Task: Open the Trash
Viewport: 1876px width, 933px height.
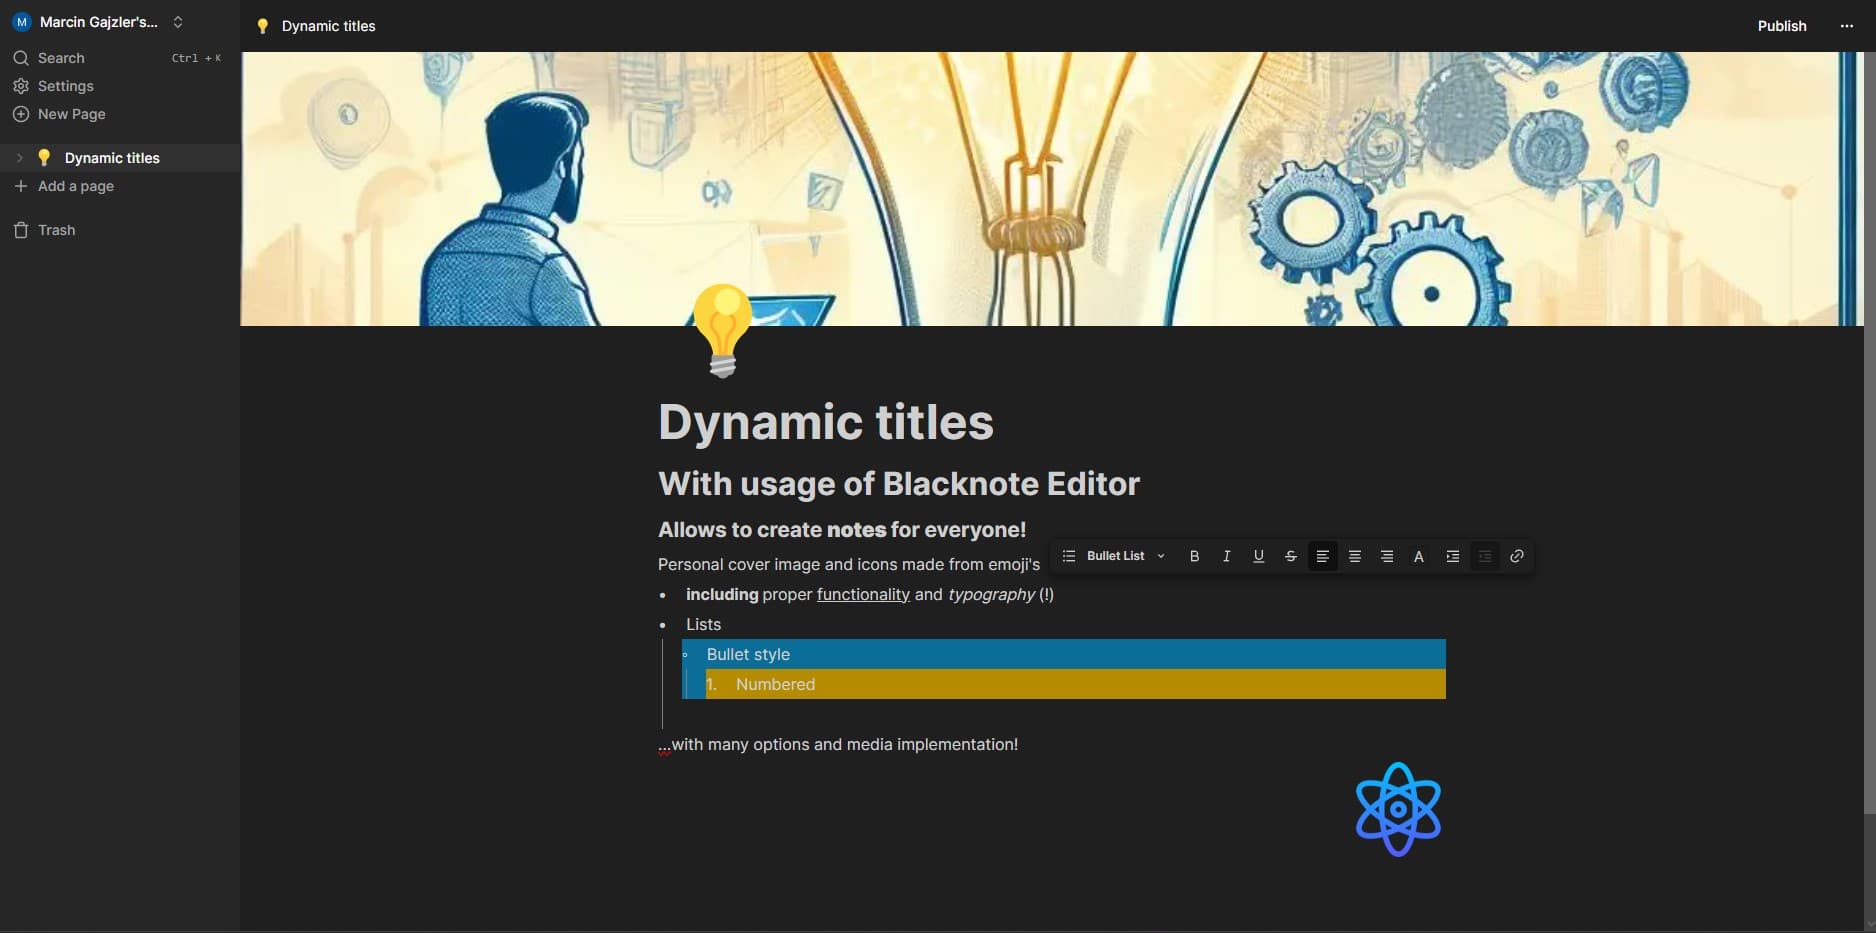Action: 56,230
